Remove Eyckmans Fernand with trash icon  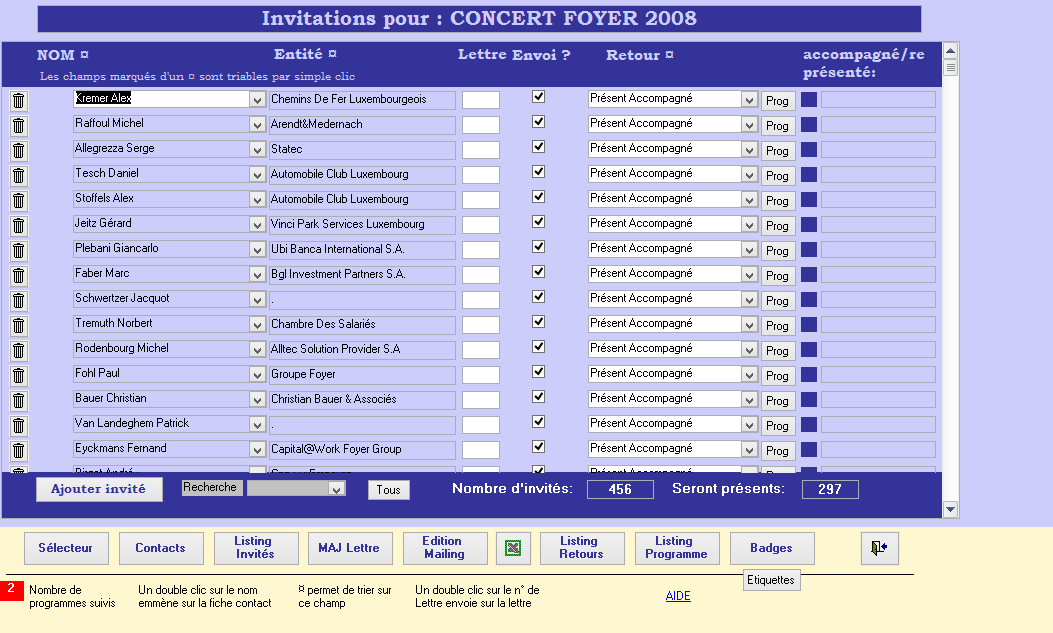click(19, 450)
